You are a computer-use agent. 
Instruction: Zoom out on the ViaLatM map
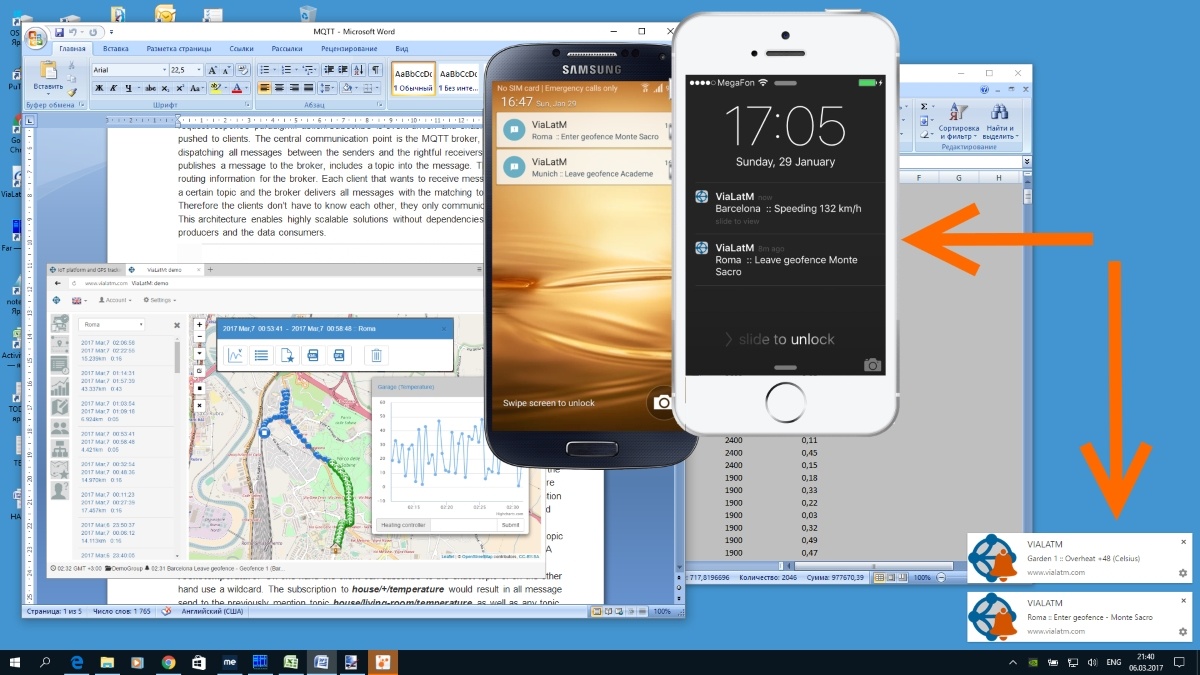[x=199, y=336]
